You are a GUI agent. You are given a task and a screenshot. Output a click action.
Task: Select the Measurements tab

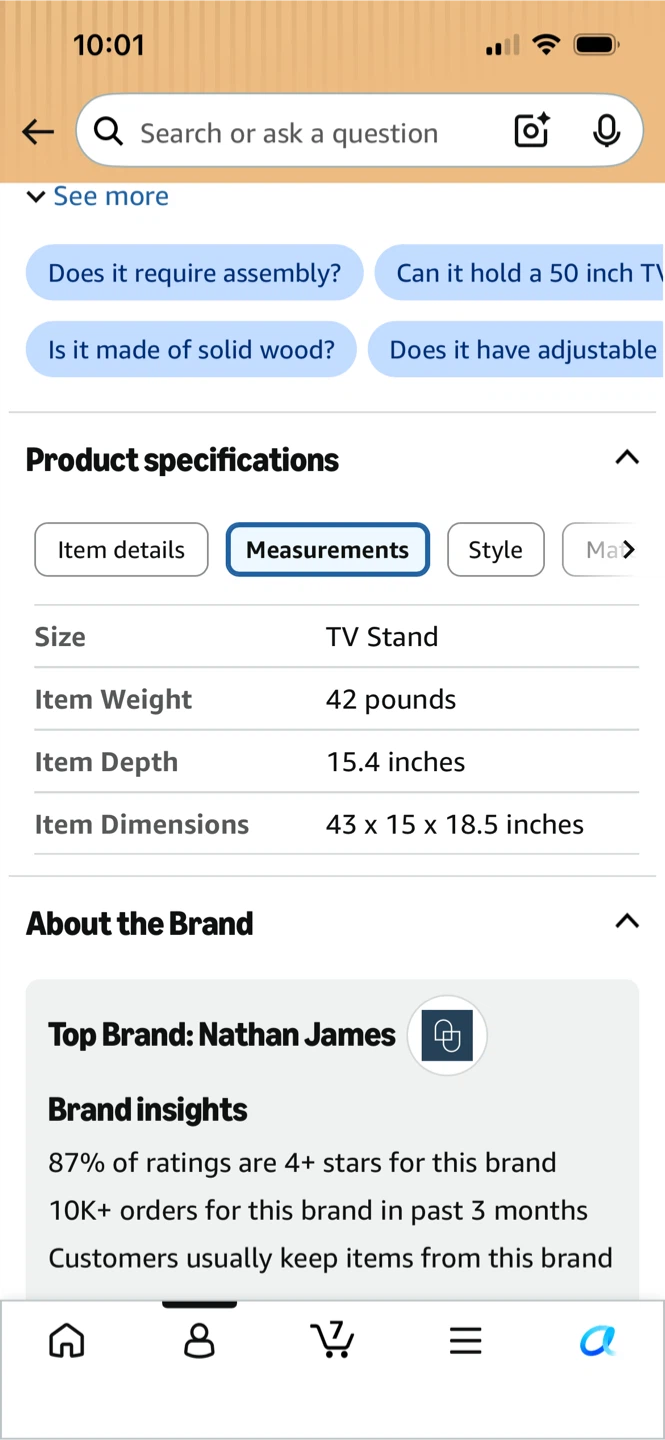coord(328,550)
